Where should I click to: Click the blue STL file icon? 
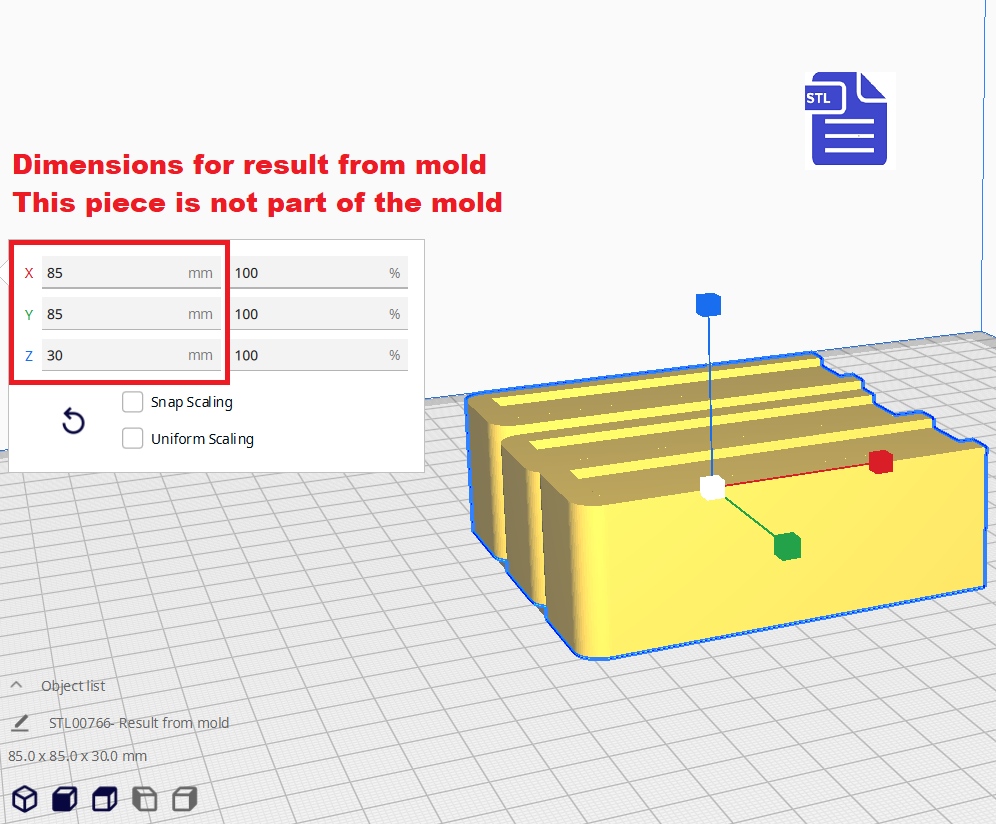coord(847,118)
